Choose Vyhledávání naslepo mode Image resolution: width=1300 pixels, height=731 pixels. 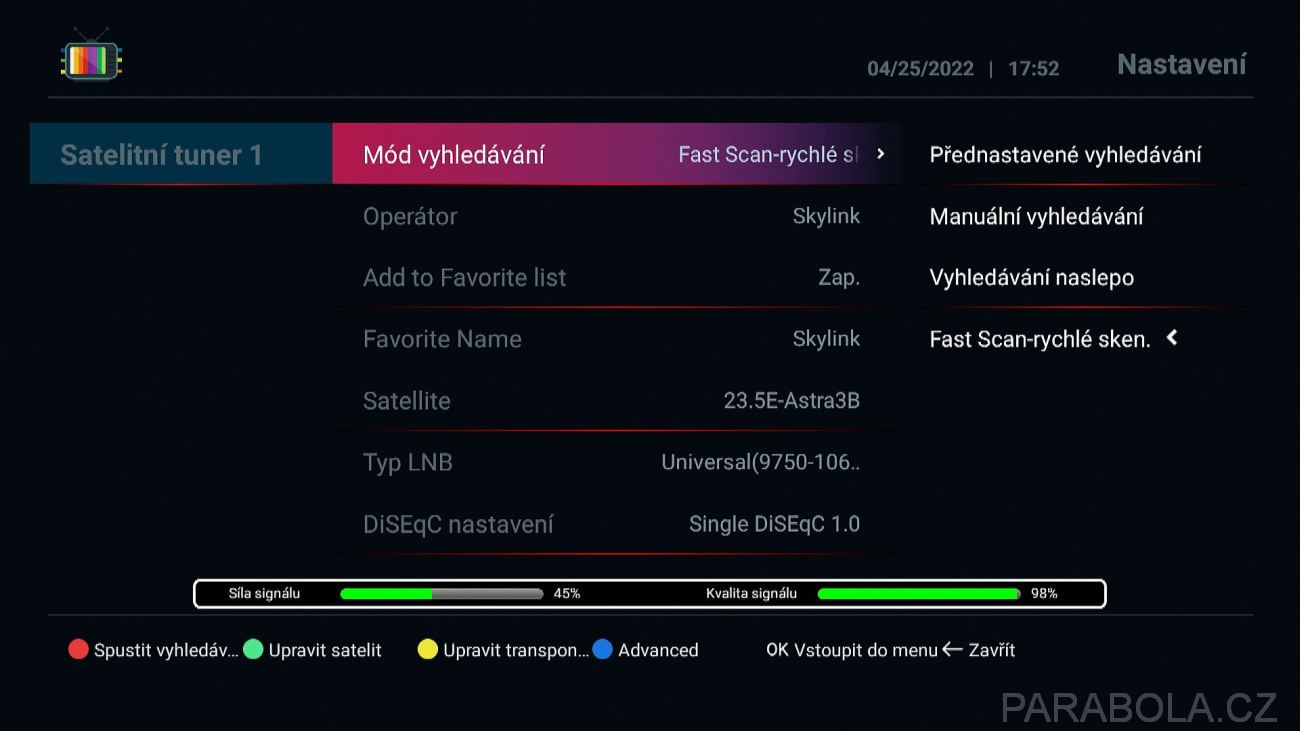1031,277
